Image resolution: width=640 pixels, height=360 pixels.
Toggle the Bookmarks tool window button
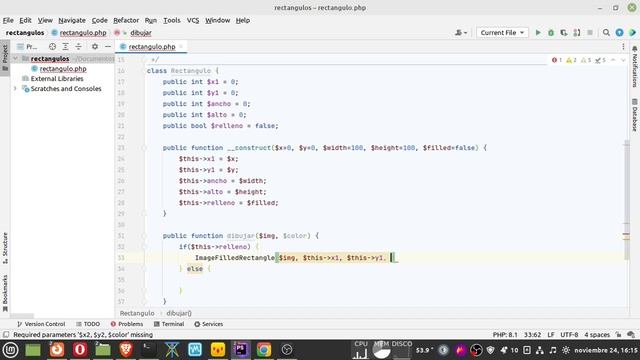click(x=5, y=293)
